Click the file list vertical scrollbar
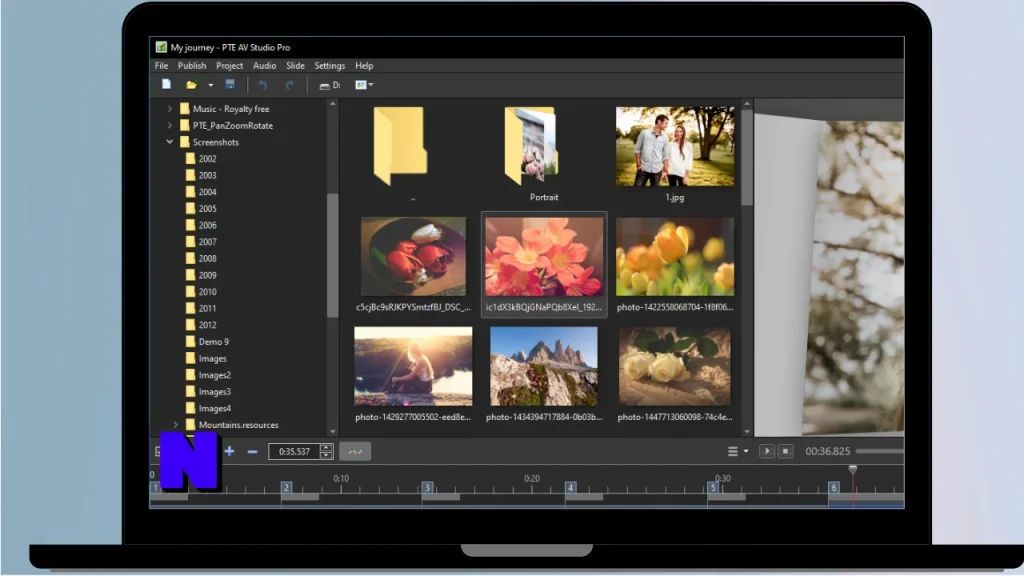1024x576 pixels. (x=747, y=157)
